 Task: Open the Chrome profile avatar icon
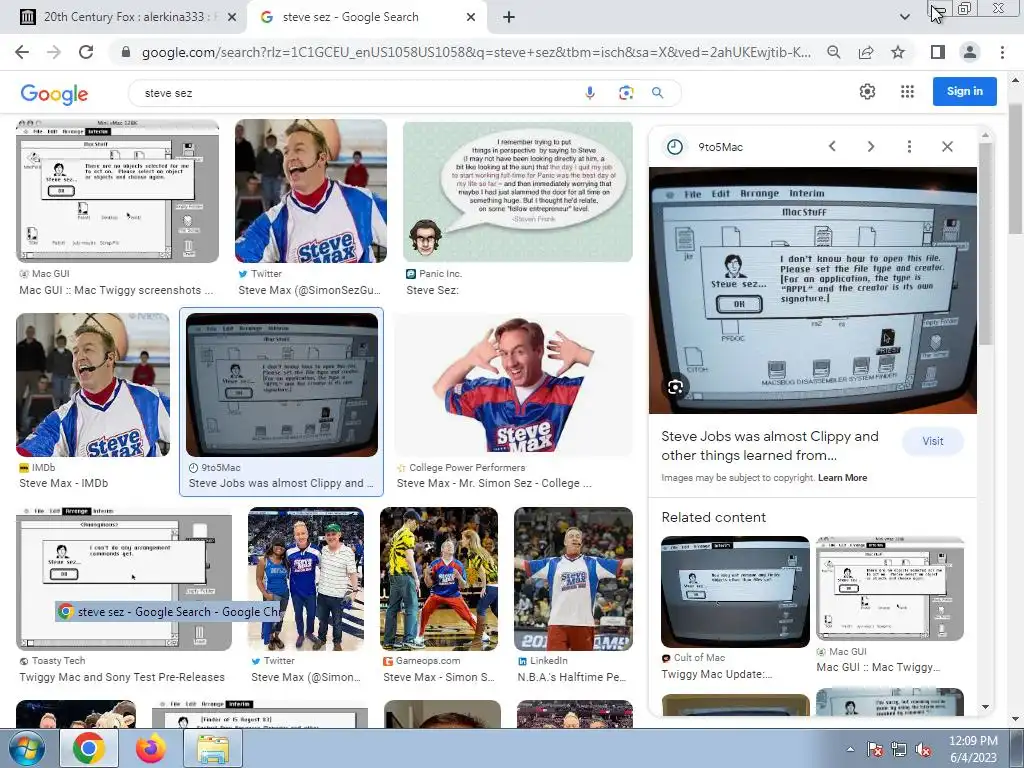(970, 52)
